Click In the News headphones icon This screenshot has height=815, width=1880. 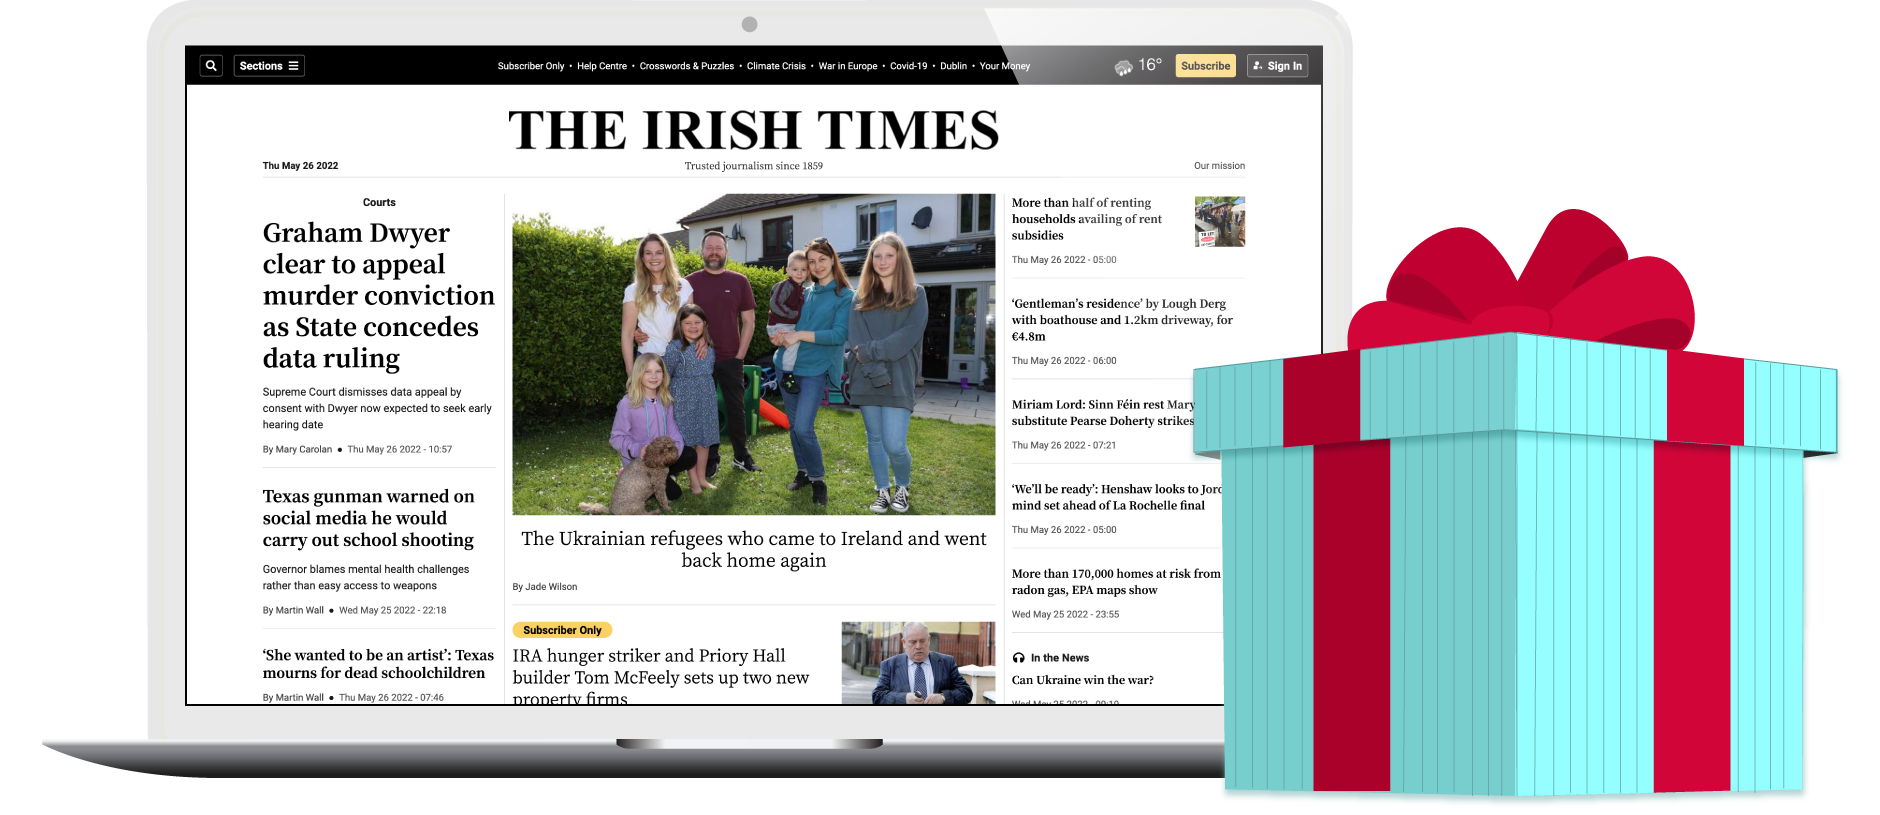pos(1018,658)
